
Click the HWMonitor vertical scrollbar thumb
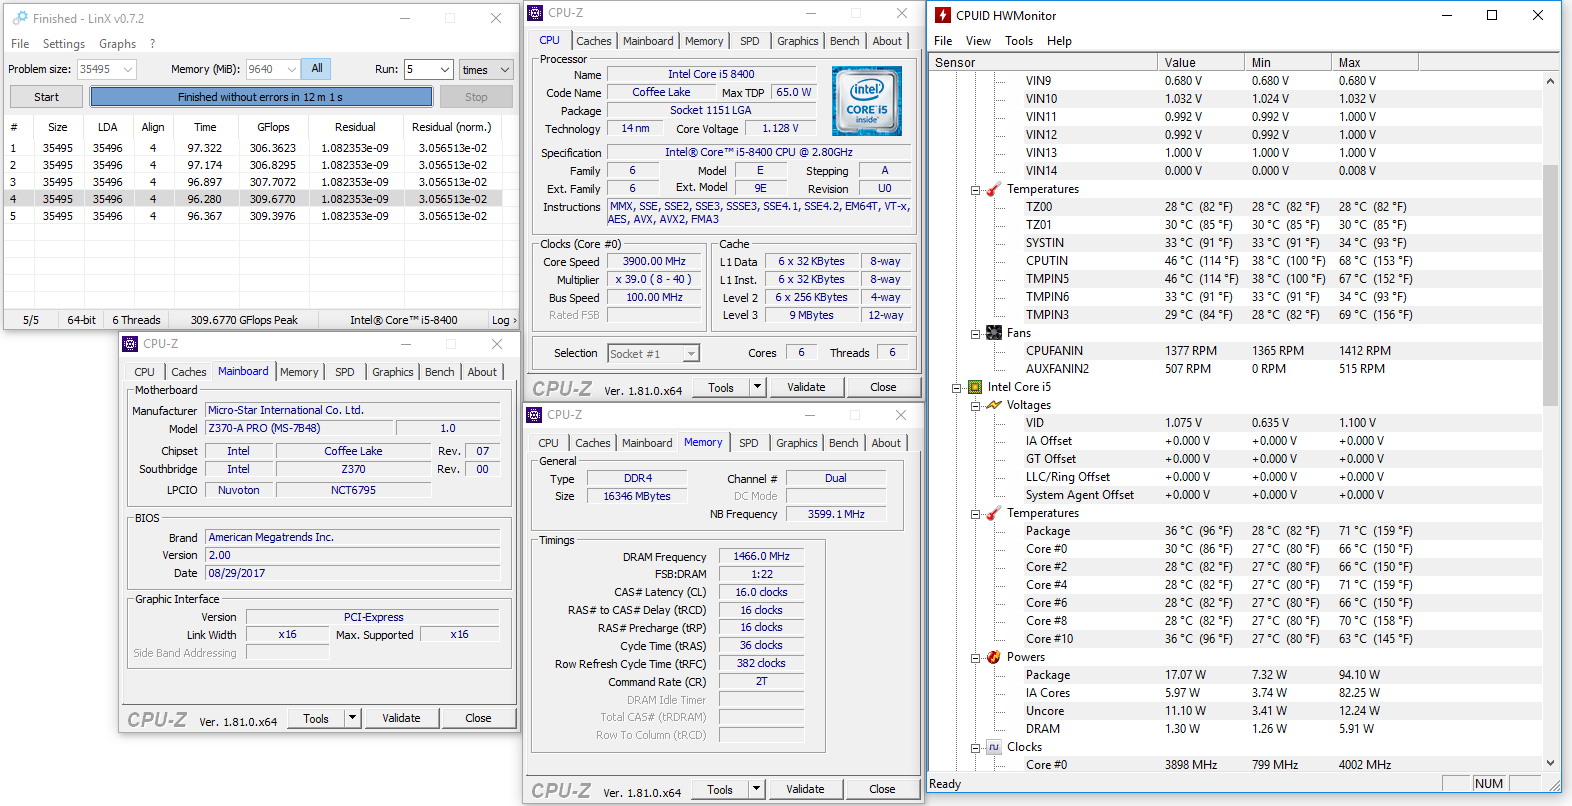[x=1550, y=285]
